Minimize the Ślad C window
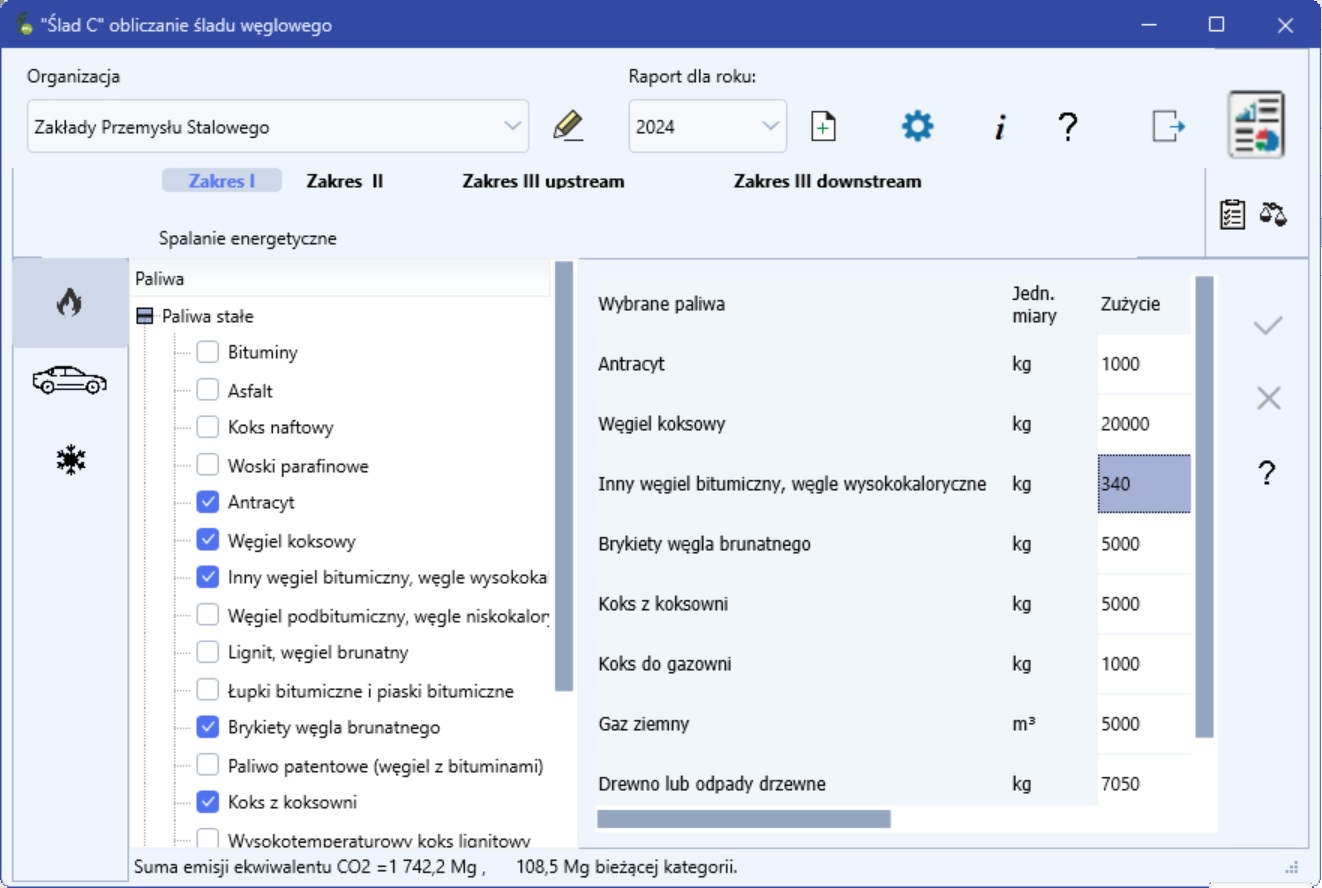The image size is (1322, 888). pos(1149,25)
